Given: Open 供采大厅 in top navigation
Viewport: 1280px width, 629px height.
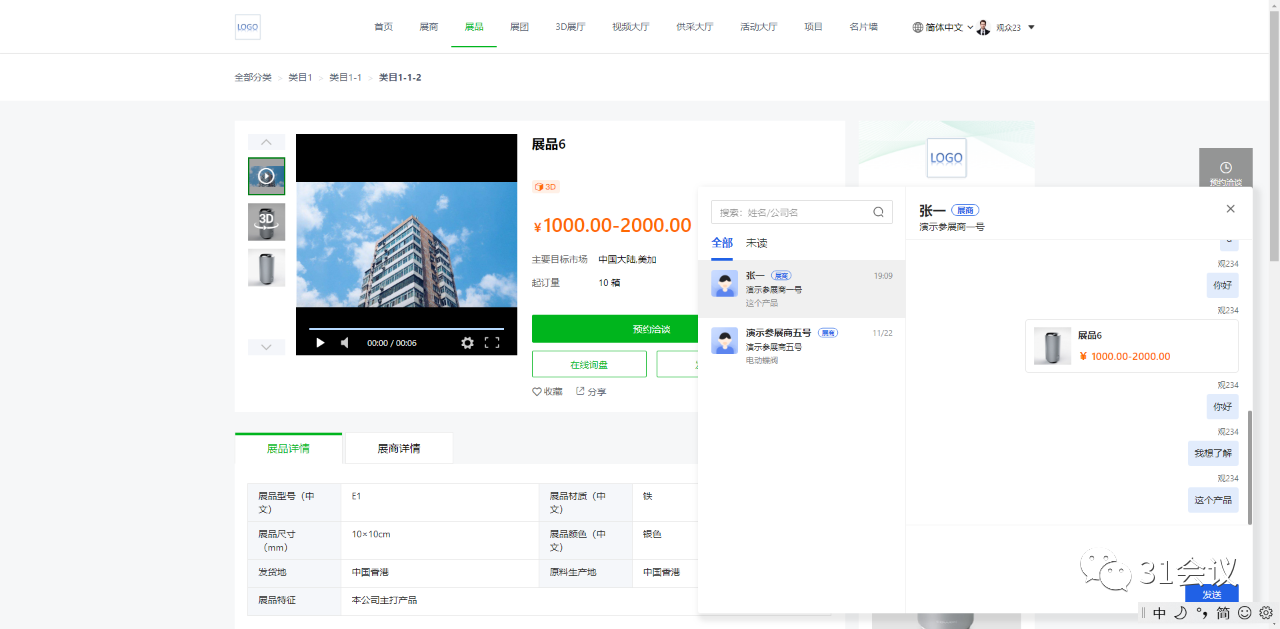Looking at the screenshot, I should point(694,27).
